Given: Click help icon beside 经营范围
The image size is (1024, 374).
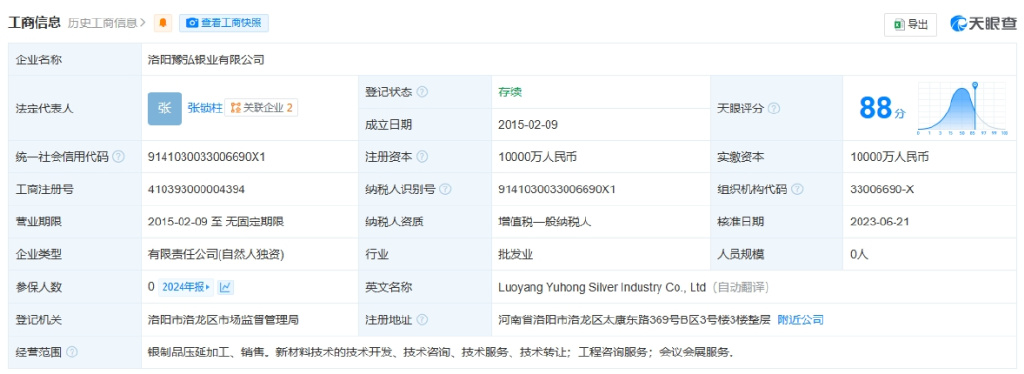Looking at the screenshot, I should 72,352.
